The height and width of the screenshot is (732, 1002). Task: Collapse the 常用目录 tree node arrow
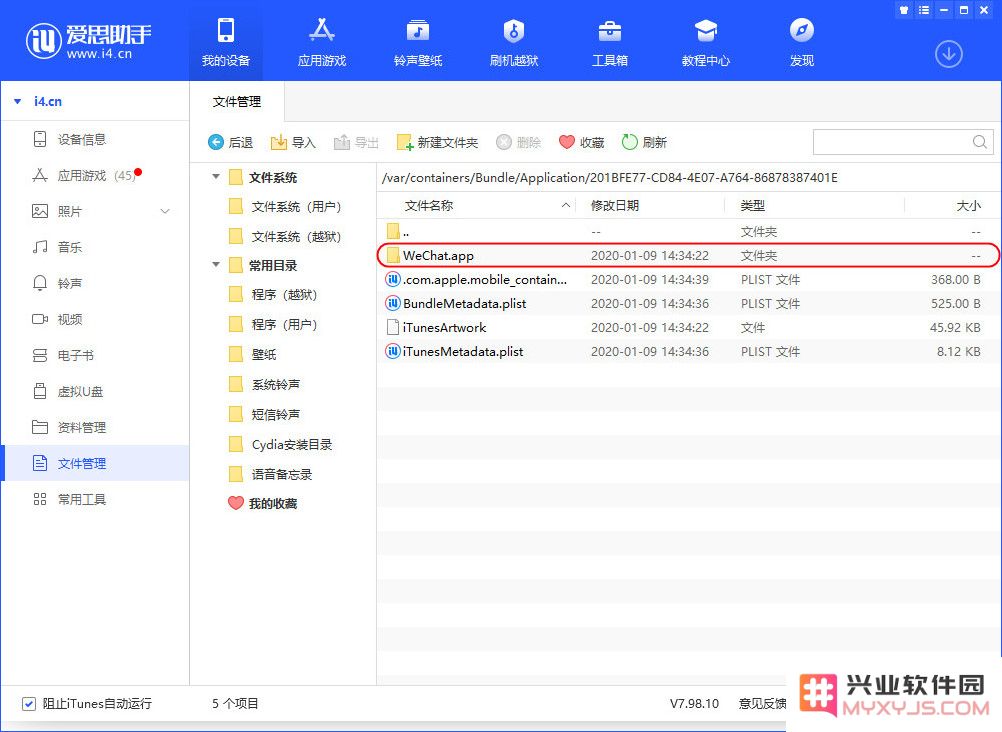pos(216,265)
